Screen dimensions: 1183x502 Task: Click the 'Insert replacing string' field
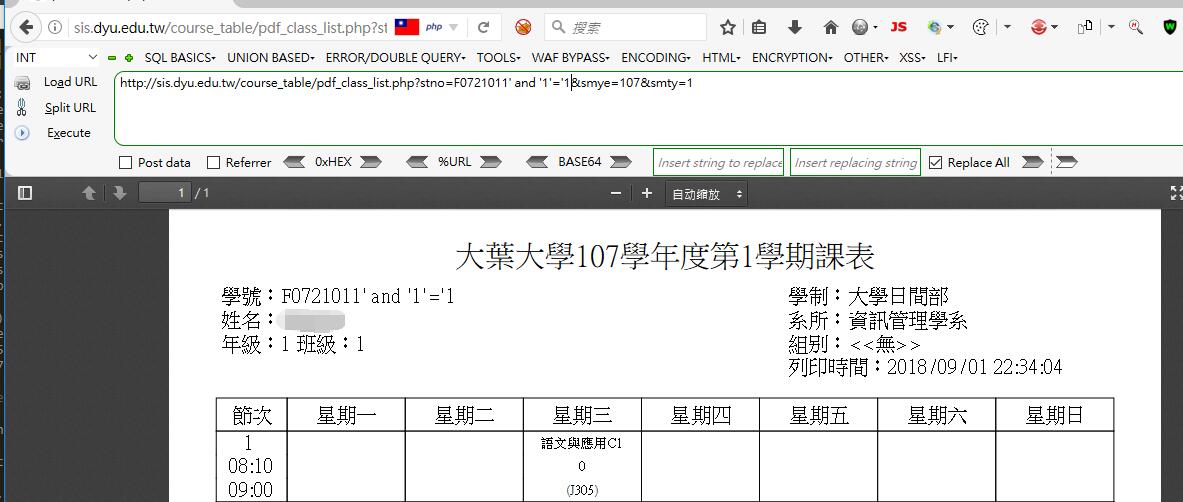856,162
